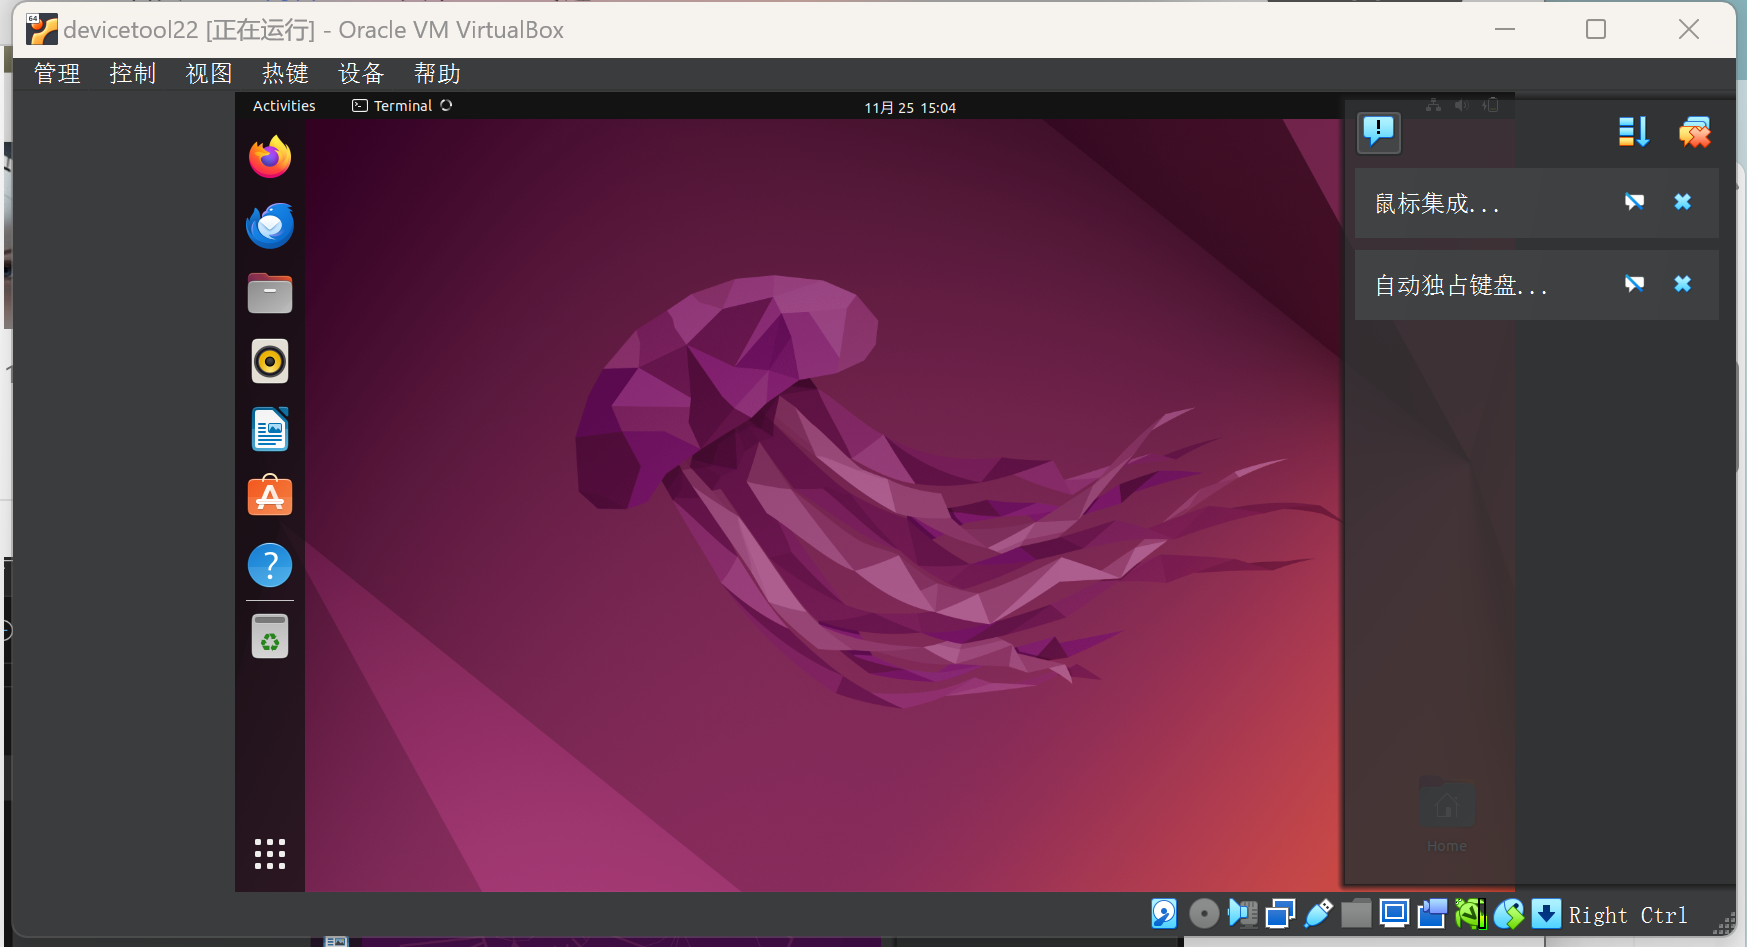Open LibreOffice Writer from the dock
1747x947 pixels.
tap(270, 429)
